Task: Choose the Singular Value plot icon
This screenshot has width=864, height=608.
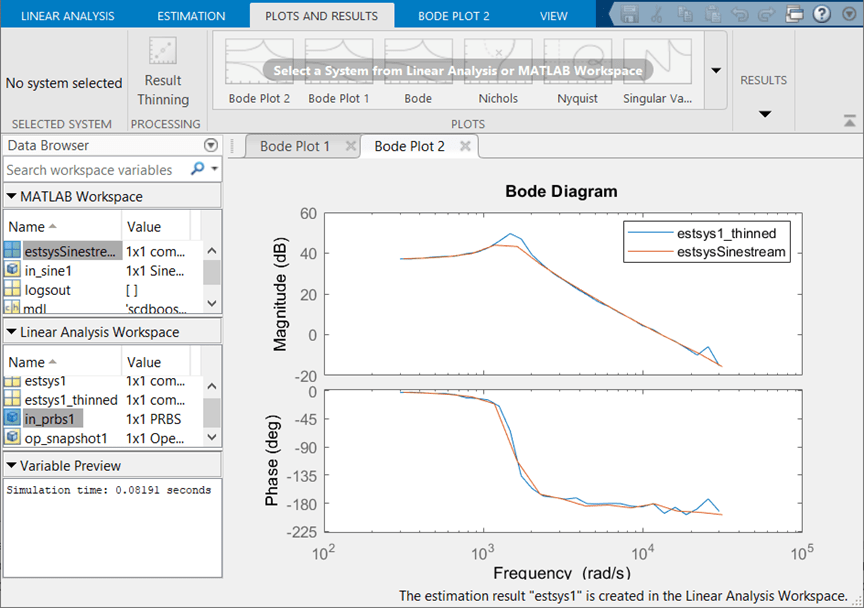Action: coord(657,61)
